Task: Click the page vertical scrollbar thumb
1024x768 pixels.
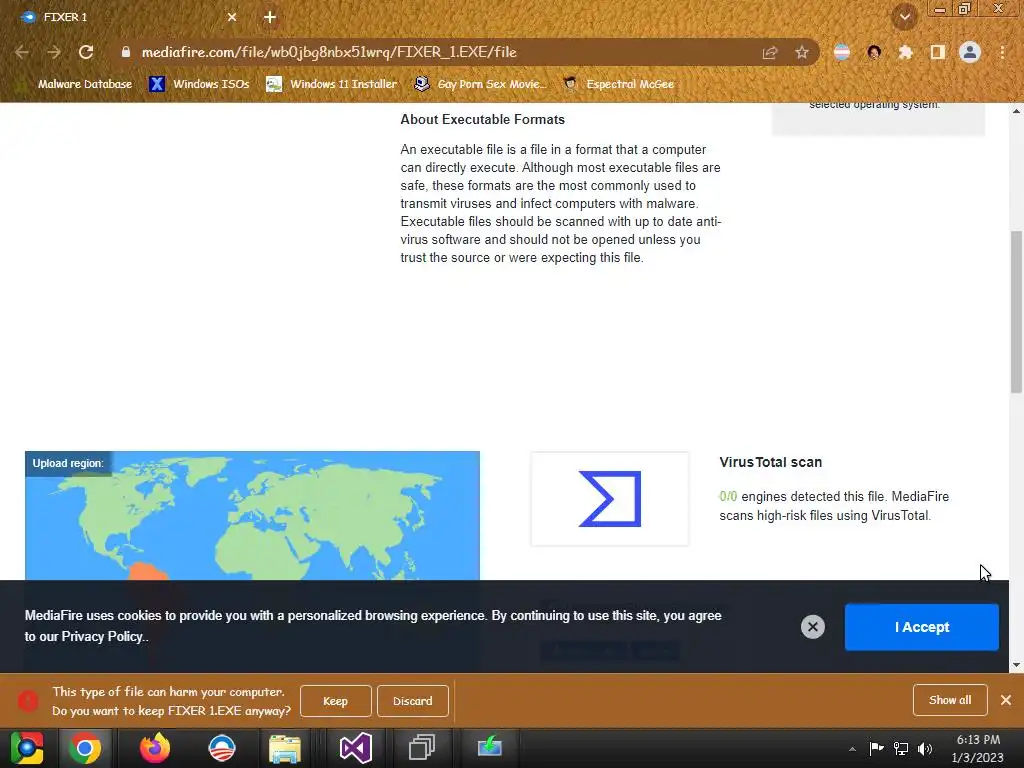Action: tap(1016, 312)
